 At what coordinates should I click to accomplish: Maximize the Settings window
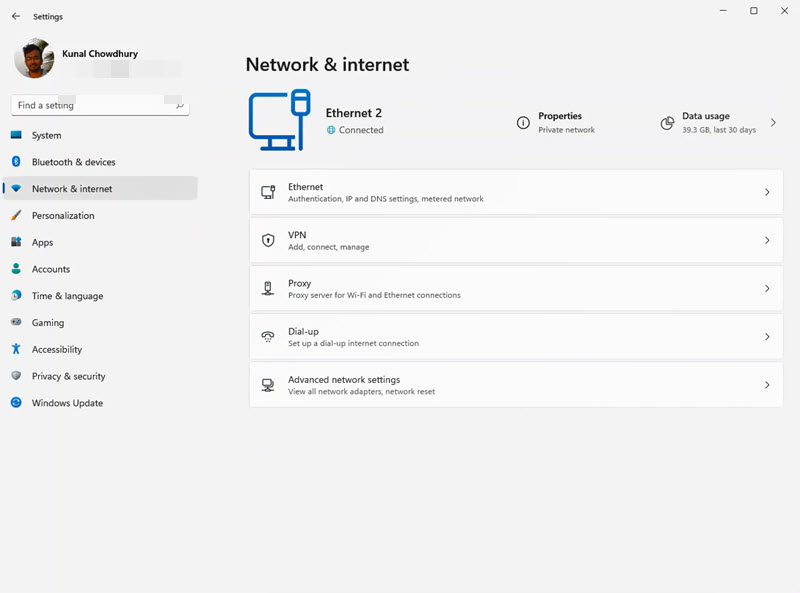click(x=754, y=11)
